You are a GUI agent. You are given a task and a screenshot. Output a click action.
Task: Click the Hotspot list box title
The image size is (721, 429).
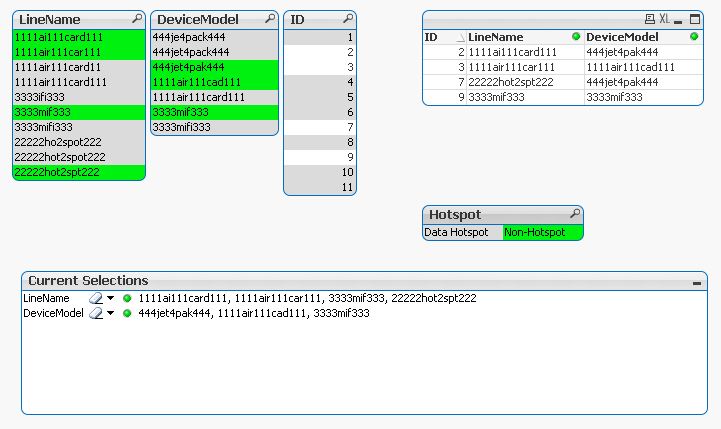click(455, 214)
